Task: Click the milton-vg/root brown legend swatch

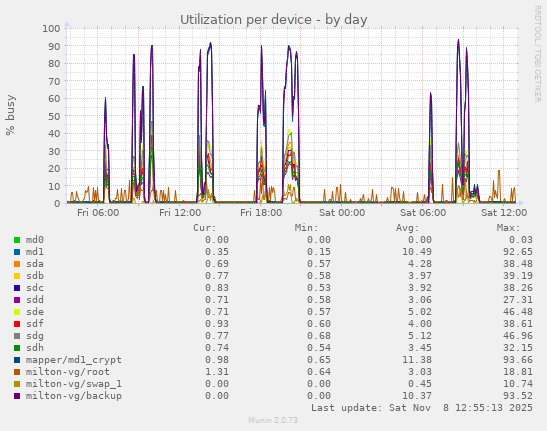Action: pos(17,372)
